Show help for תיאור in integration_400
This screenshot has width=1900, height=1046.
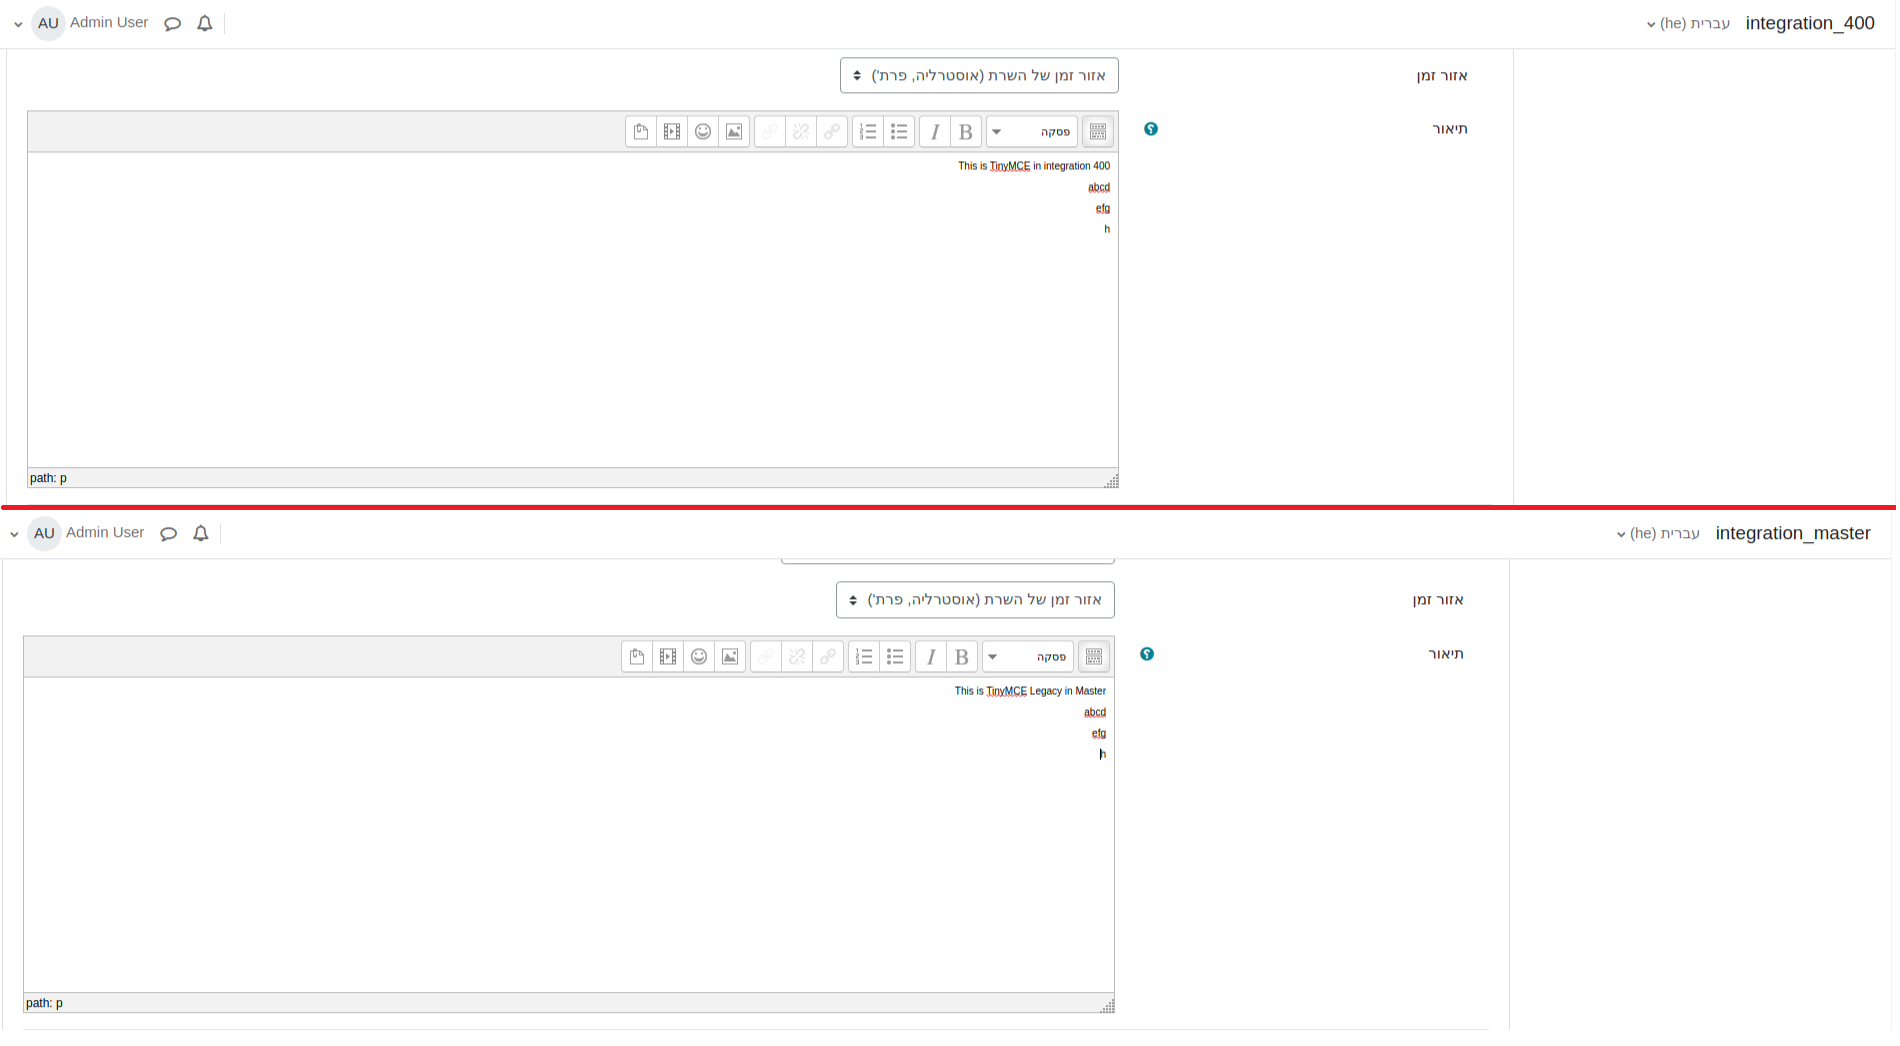(x=1151, y=129)
